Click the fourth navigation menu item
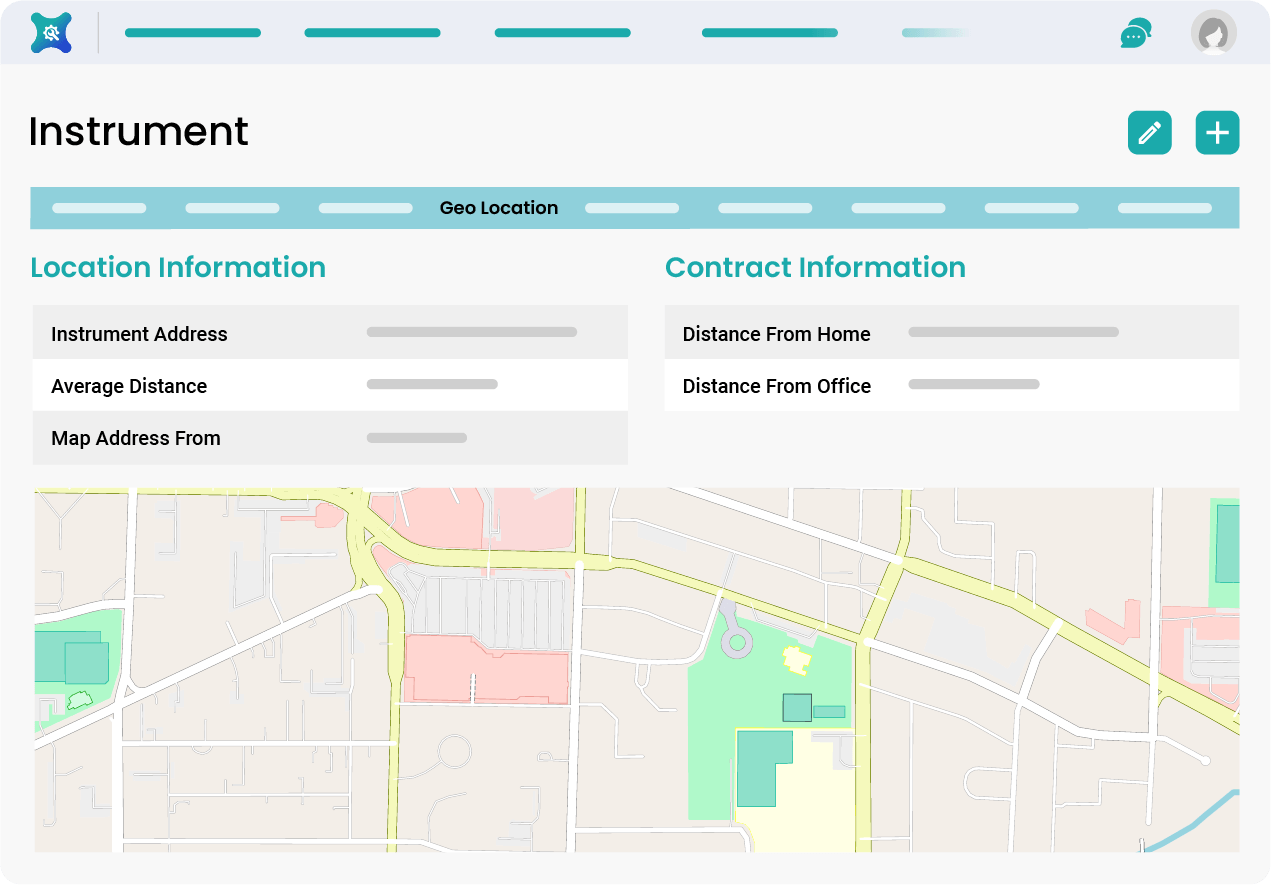 click(x=769, y=32)
